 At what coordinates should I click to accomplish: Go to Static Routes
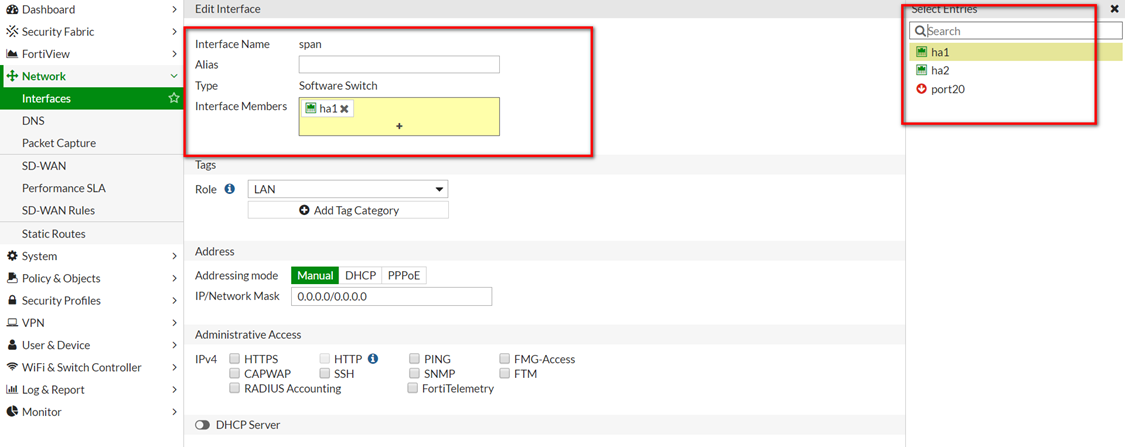tap(54, 233)
